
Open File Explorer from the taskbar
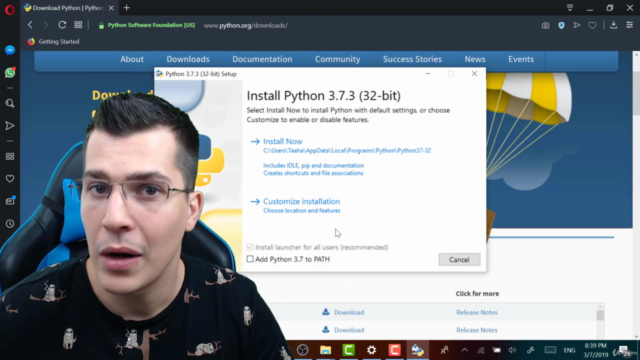[x=325, y=350]
